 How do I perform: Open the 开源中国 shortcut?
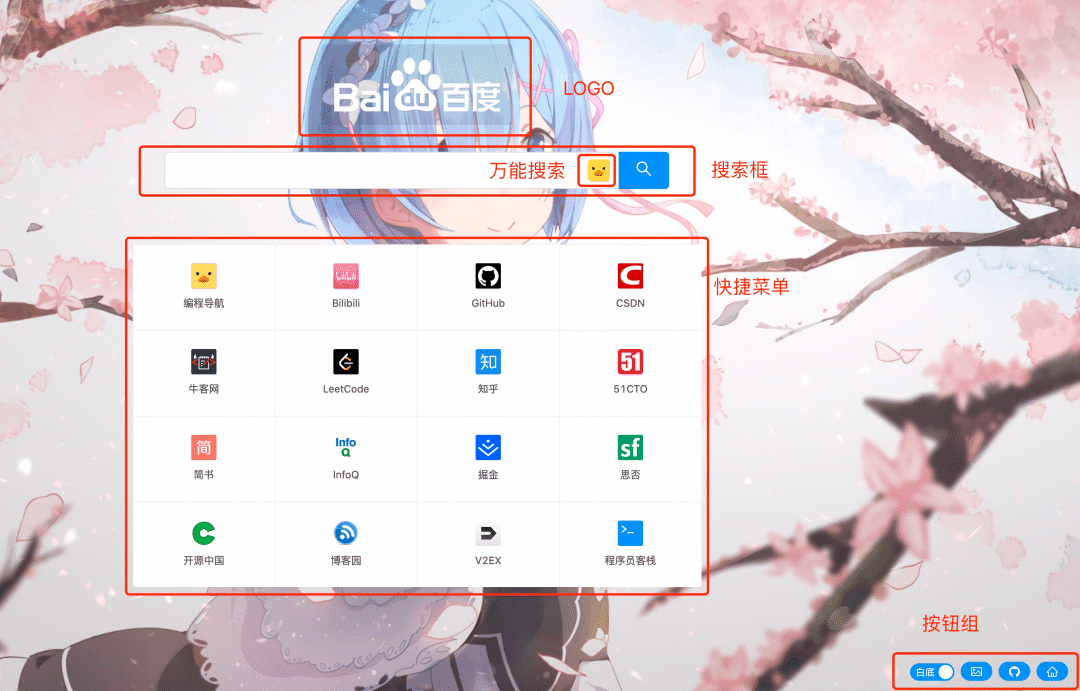[204, 533]
